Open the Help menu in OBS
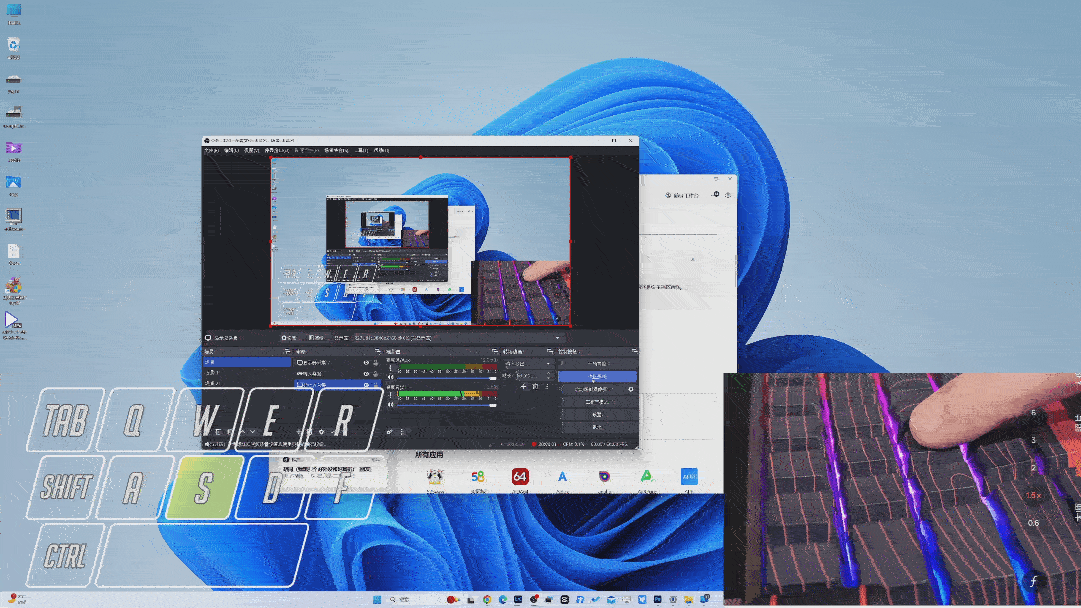This screenshot has height=608, width=1081. tap(381, 151)
